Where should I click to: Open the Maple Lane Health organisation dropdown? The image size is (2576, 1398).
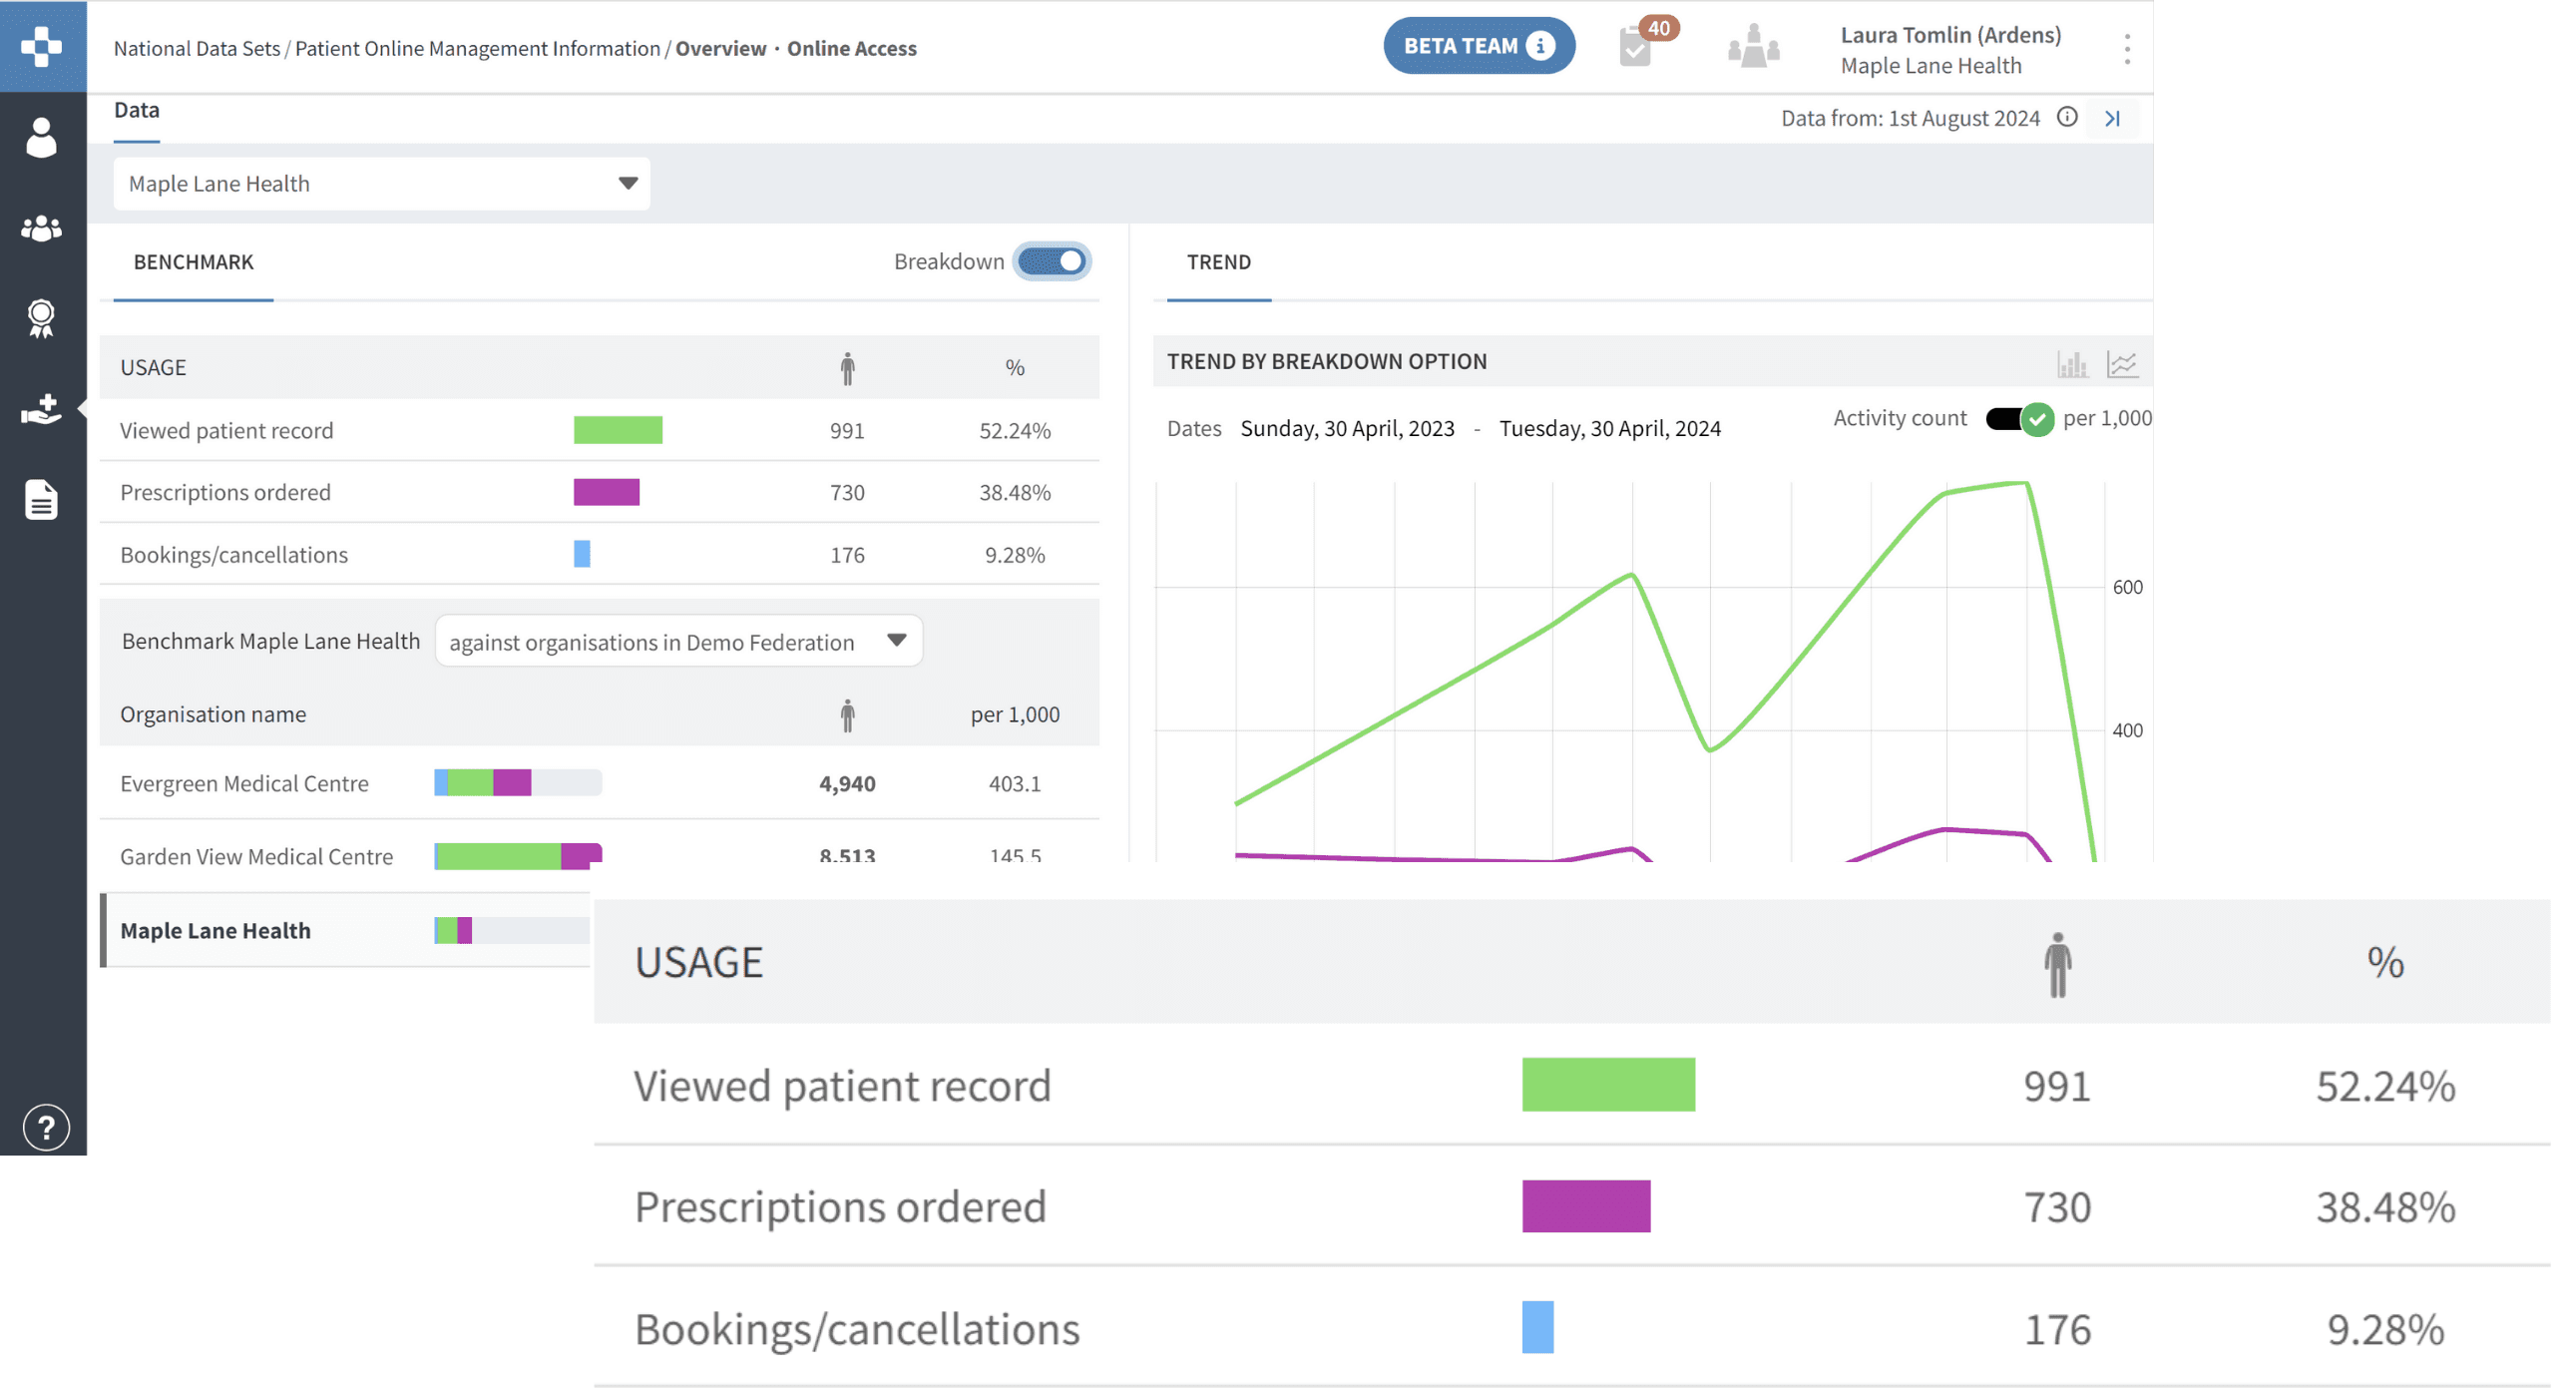point(381,183)
